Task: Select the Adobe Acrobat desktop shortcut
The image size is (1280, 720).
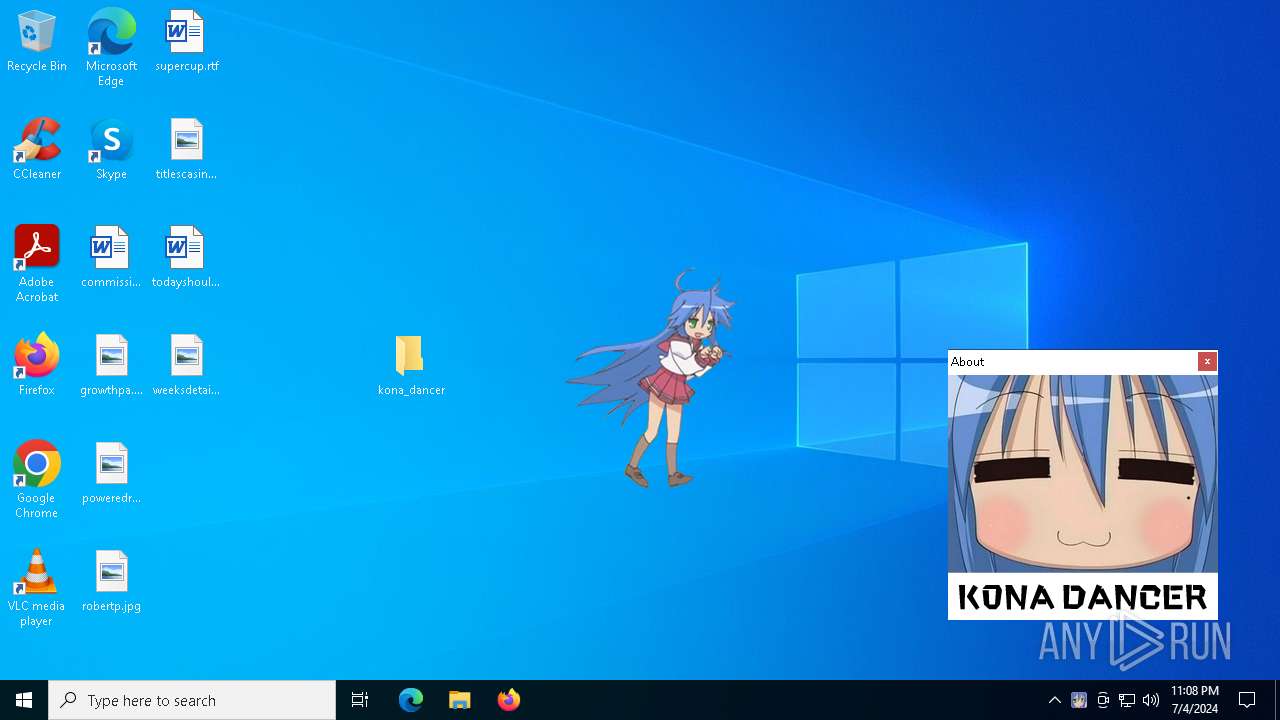Action: point(37,264)
